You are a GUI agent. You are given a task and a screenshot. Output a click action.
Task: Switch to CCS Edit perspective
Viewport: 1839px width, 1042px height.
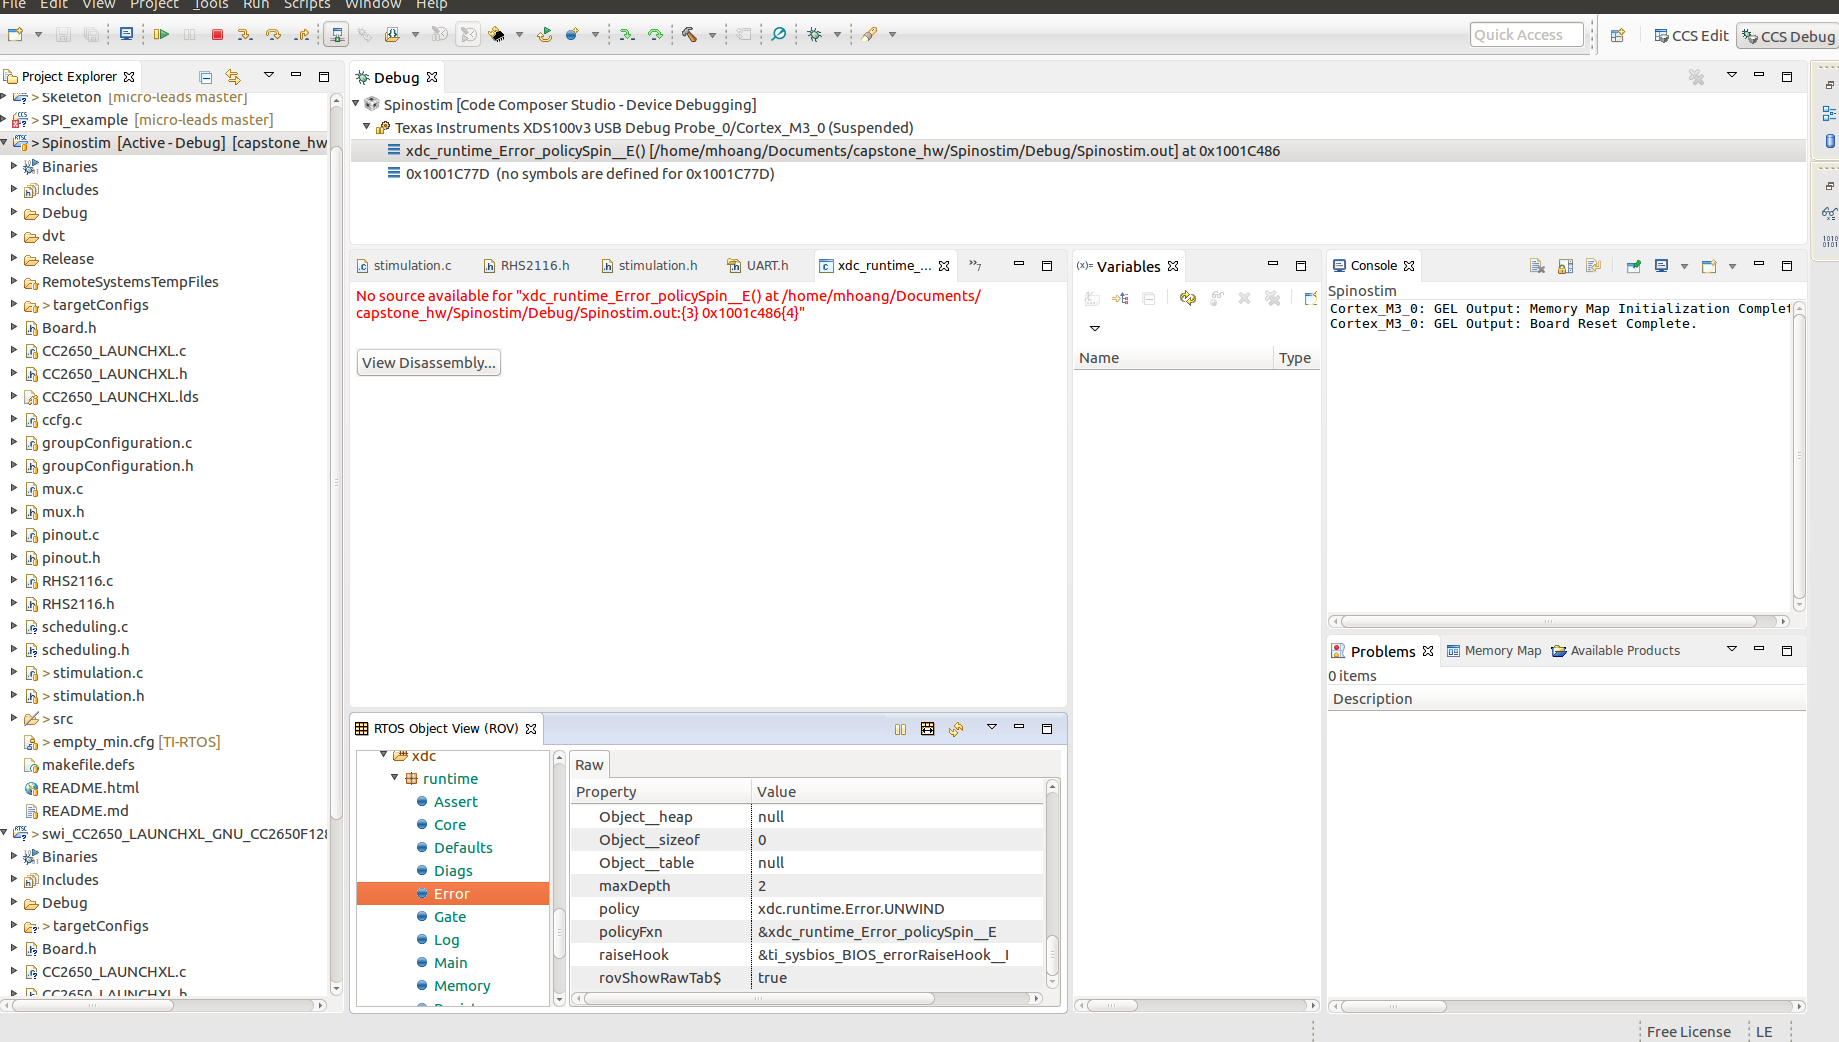(1691, 35)
